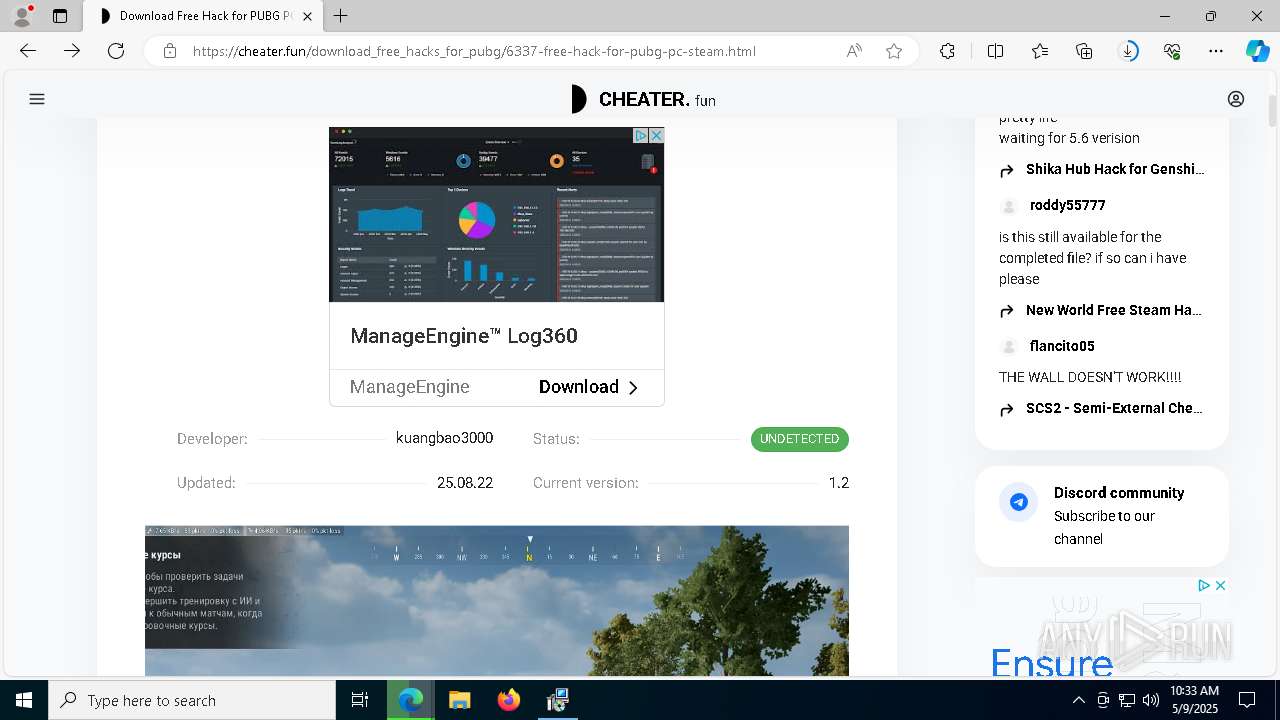Open the favorites list
The image size is (1280, 720).
click(x=1040, y=51)
